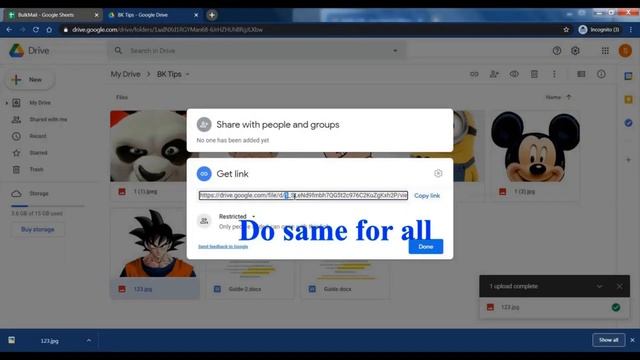Open a new browser tab

click(212, 15)
